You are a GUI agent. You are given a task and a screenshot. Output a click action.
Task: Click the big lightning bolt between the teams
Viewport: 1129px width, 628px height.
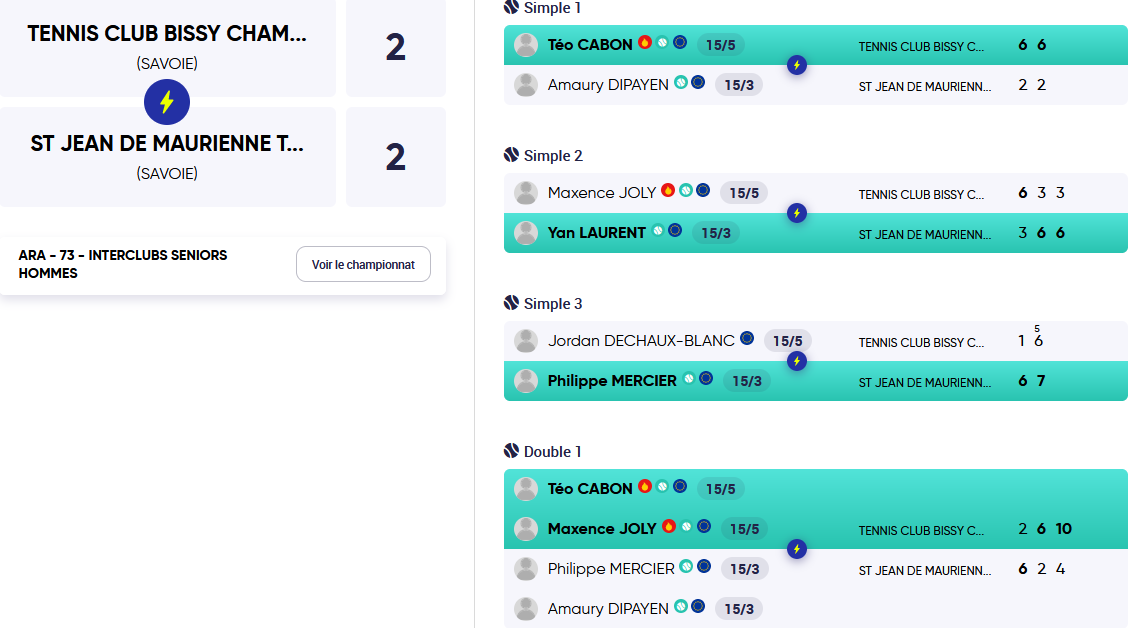pyautogui.click(x=167, y=102)
